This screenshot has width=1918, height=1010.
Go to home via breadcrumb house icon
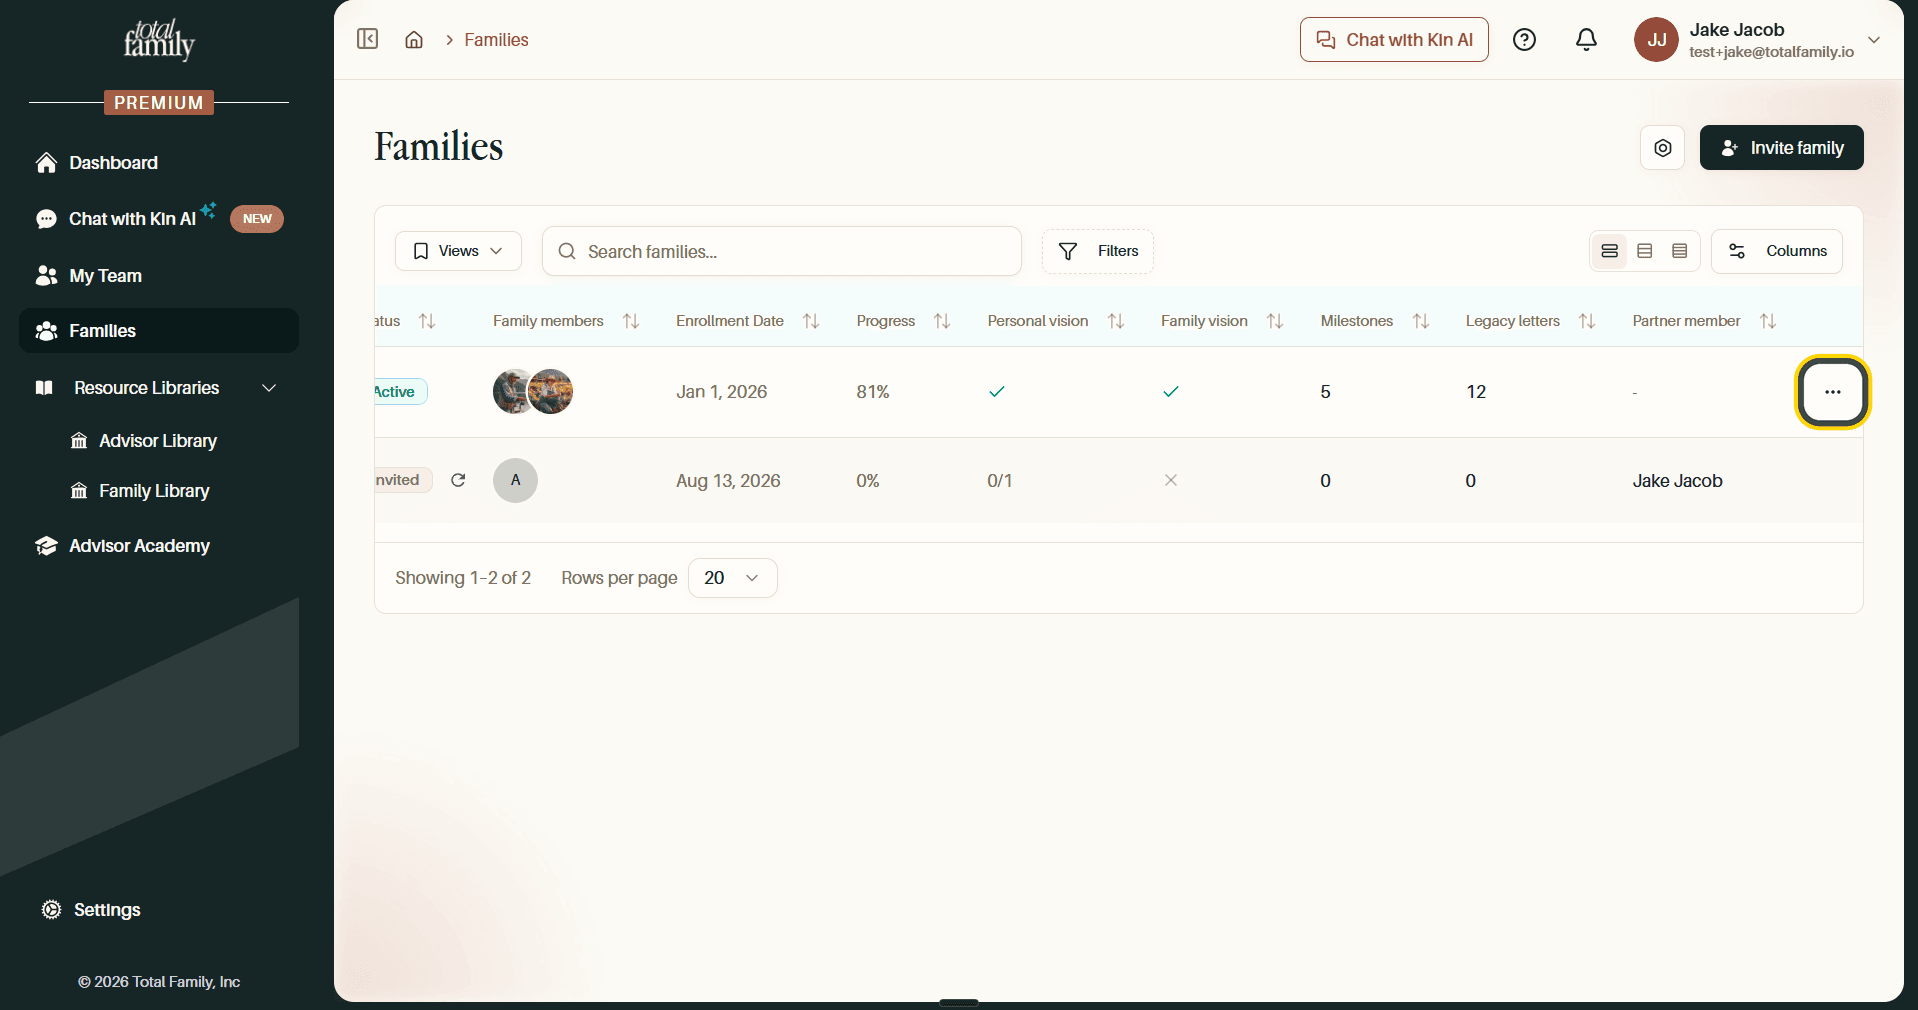[414, 40]
